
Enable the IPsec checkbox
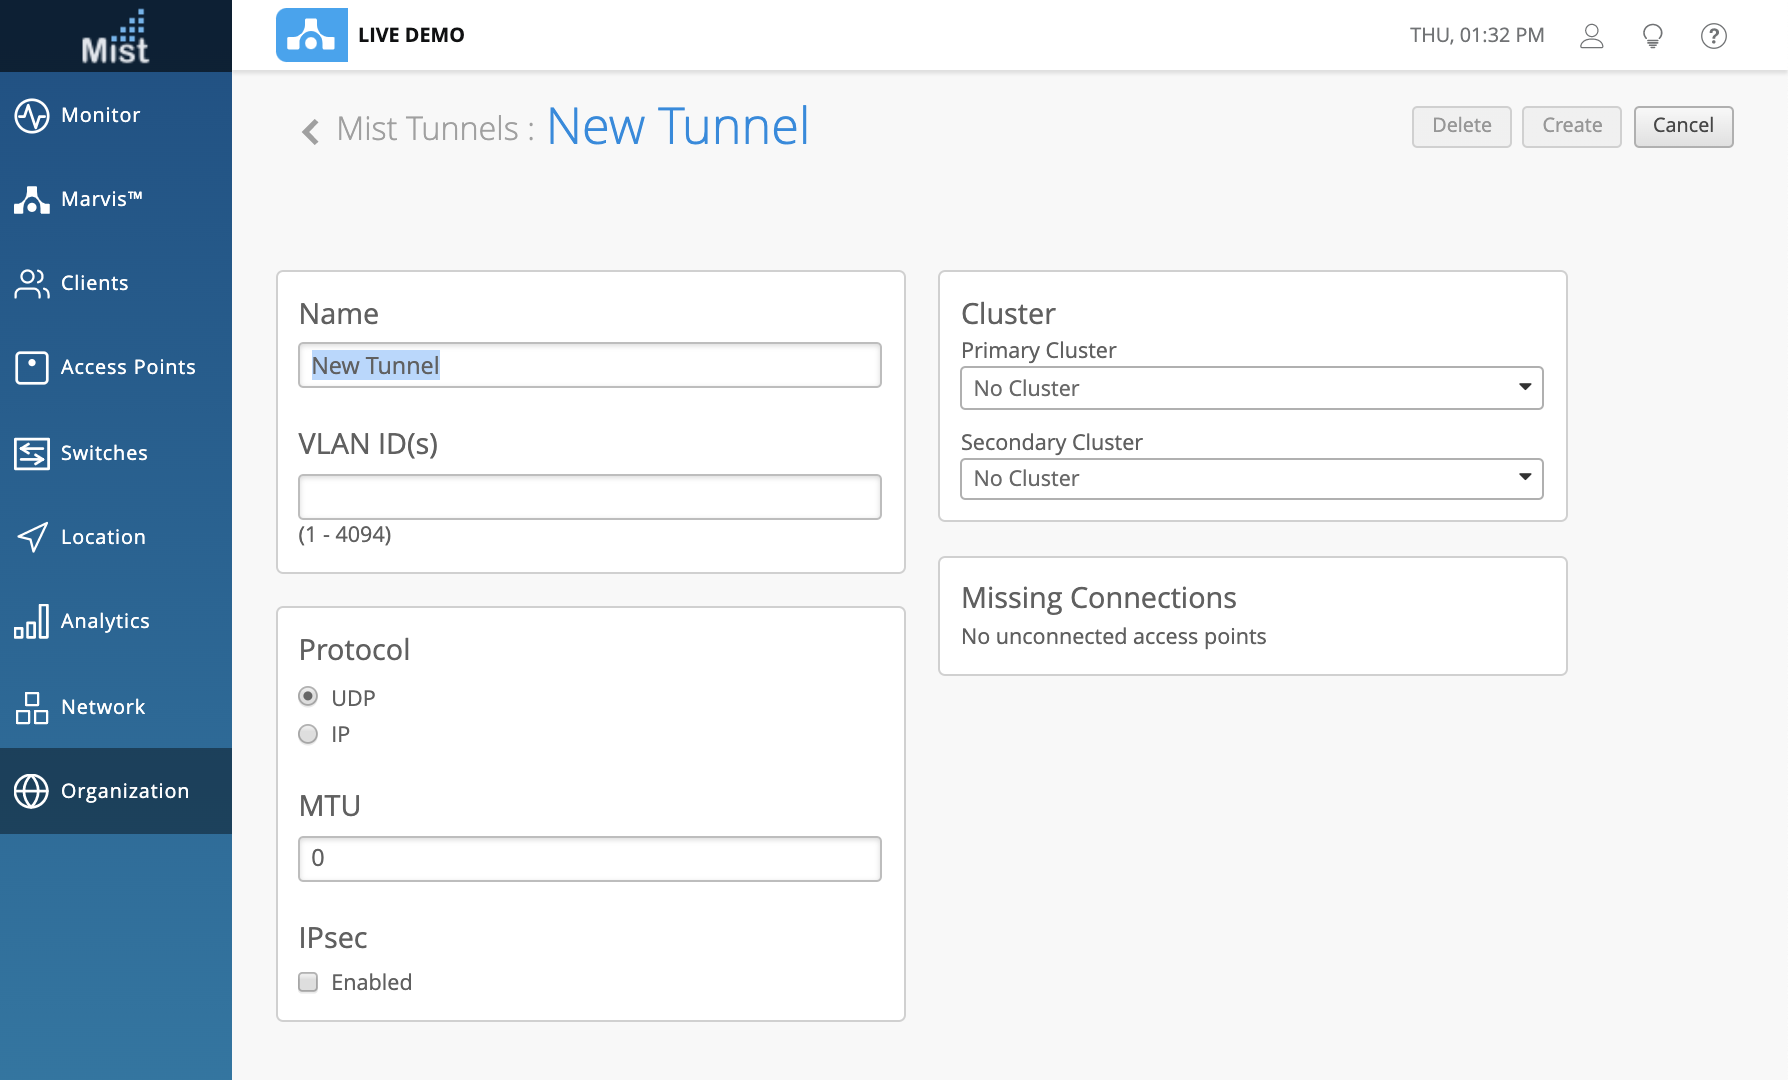point(308,982)
